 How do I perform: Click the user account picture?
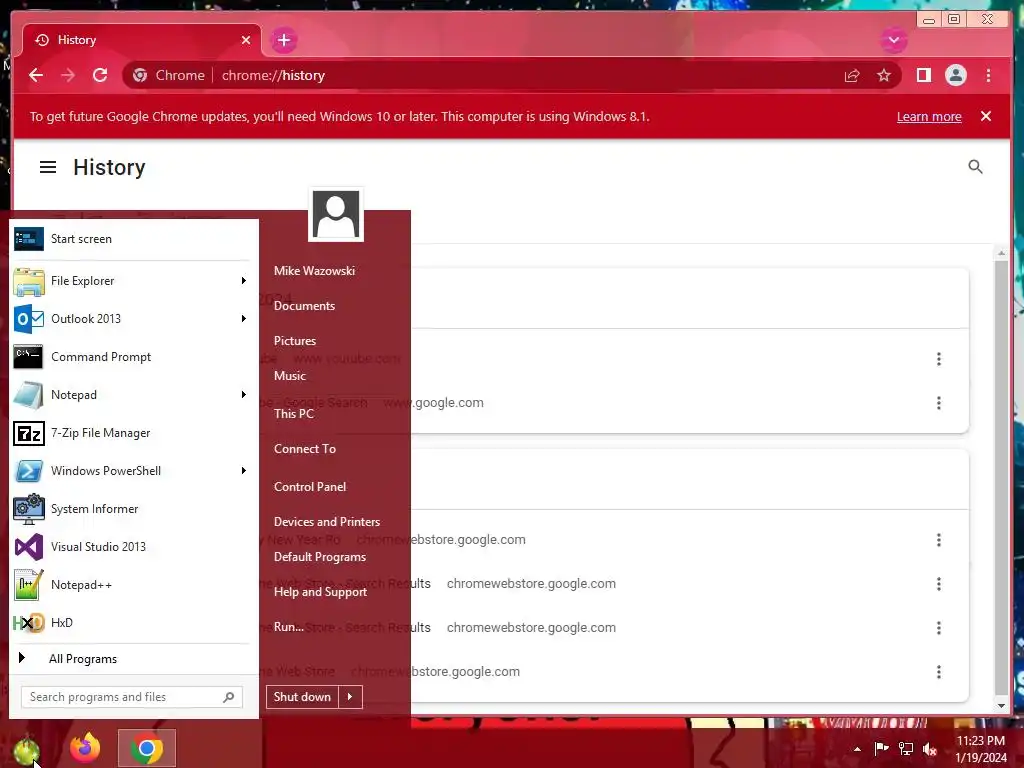[x=336, y=214]
